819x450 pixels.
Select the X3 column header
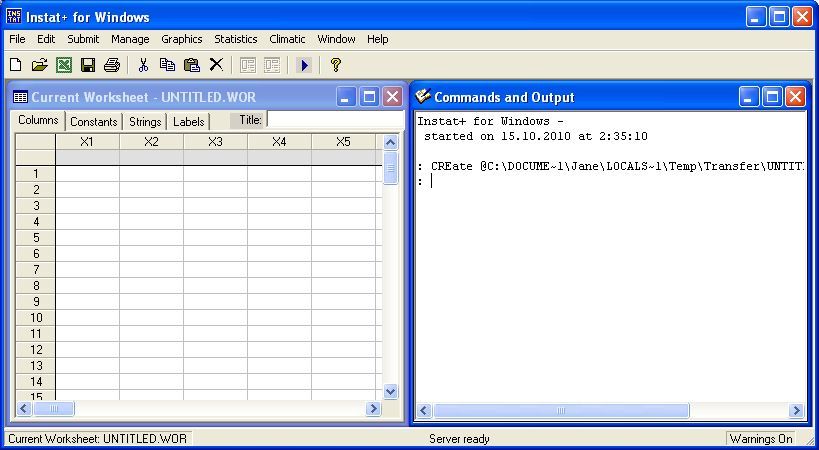click(215, 142)
